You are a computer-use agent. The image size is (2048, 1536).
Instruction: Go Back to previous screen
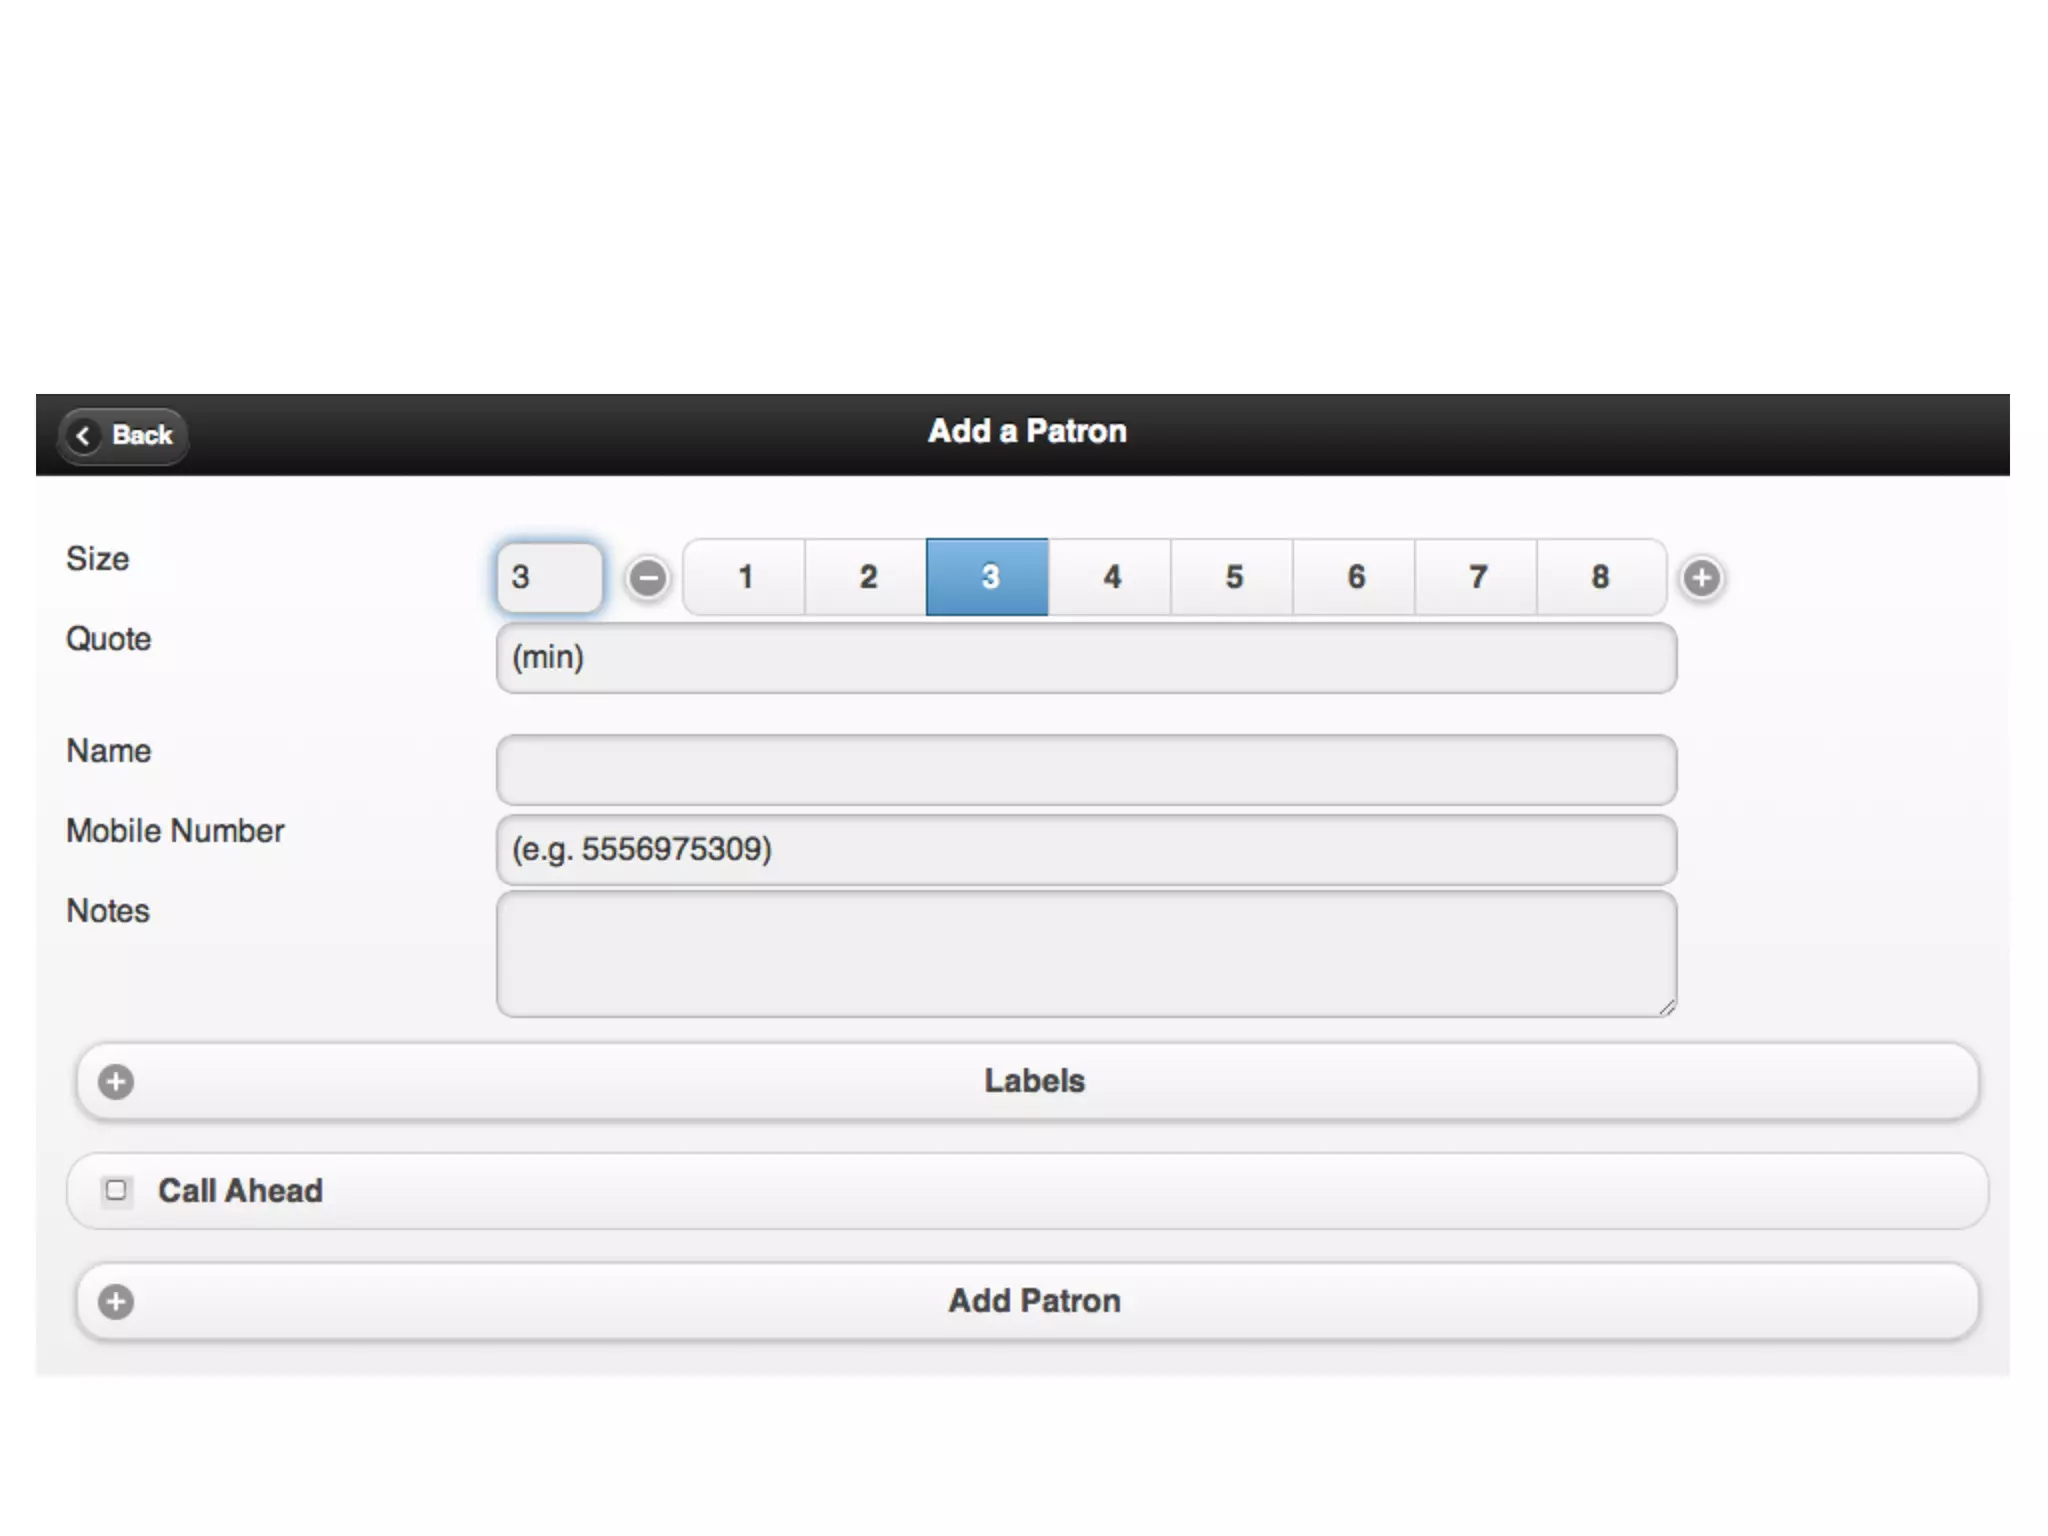coord(124,435)
